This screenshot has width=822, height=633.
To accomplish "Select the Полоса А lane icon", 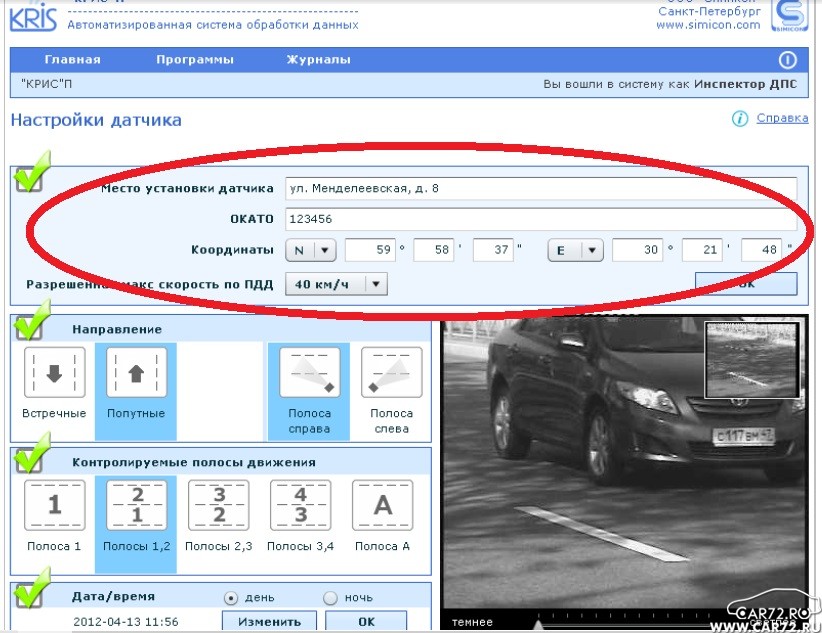I will click(x=383, y=506).
